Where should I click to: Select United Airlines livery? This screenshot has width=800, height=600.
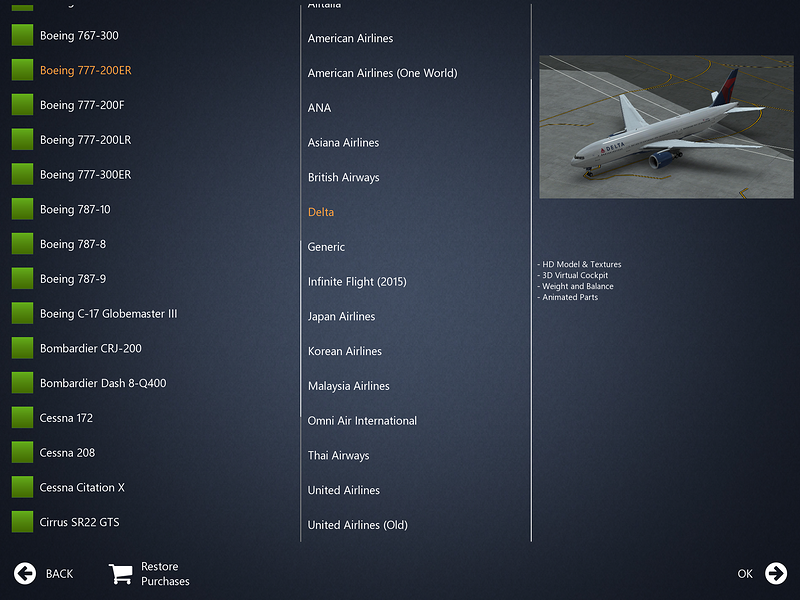(x=344, y=490)
